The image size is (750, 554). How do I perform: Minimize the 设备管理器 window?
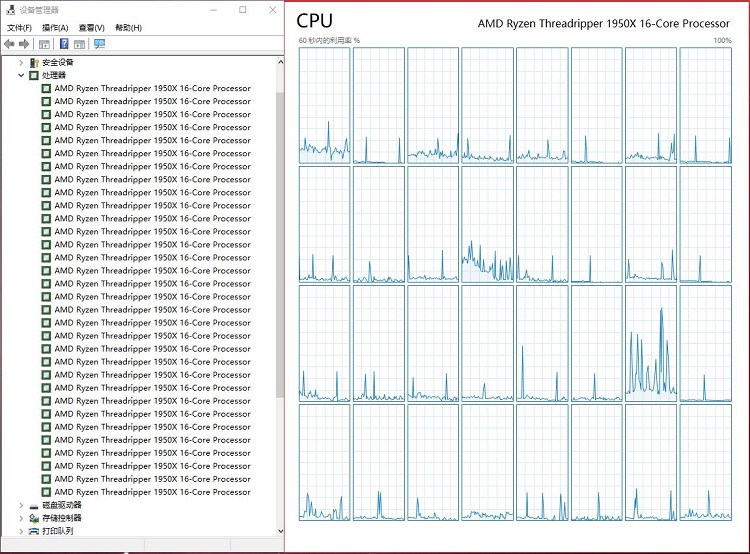coord(213,10)
